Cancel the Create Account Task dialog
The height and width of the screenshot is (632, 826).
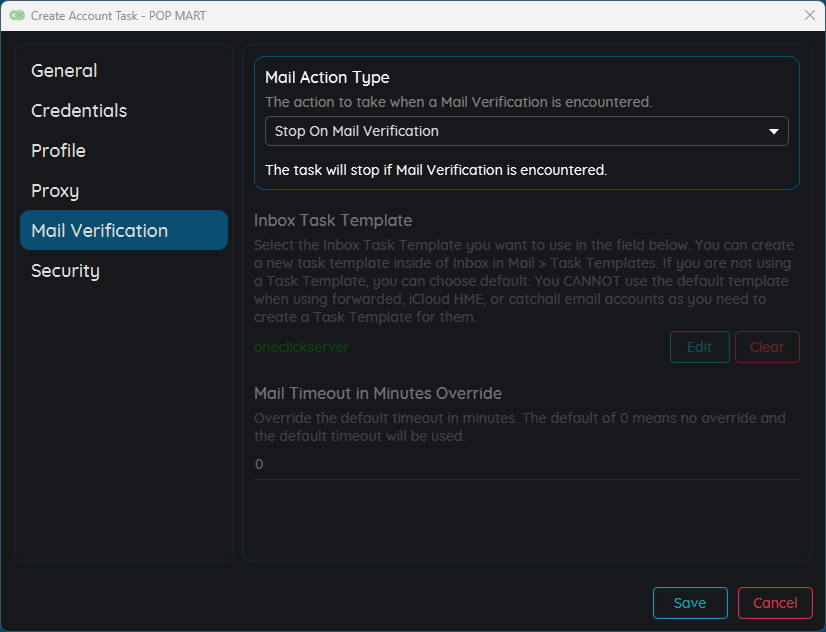[x=775, y=603]
